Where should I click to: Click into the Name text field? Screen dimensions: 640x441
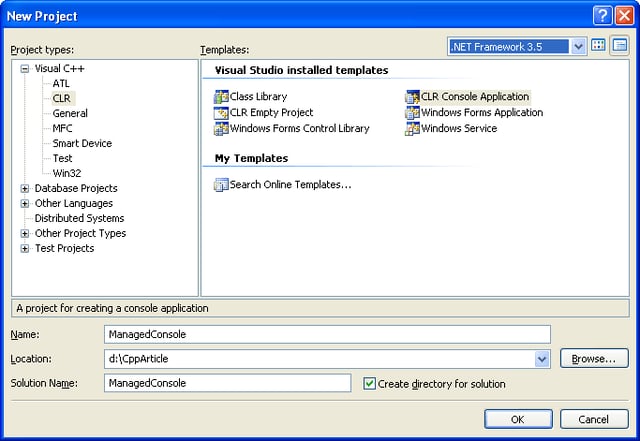coord(327,334)
